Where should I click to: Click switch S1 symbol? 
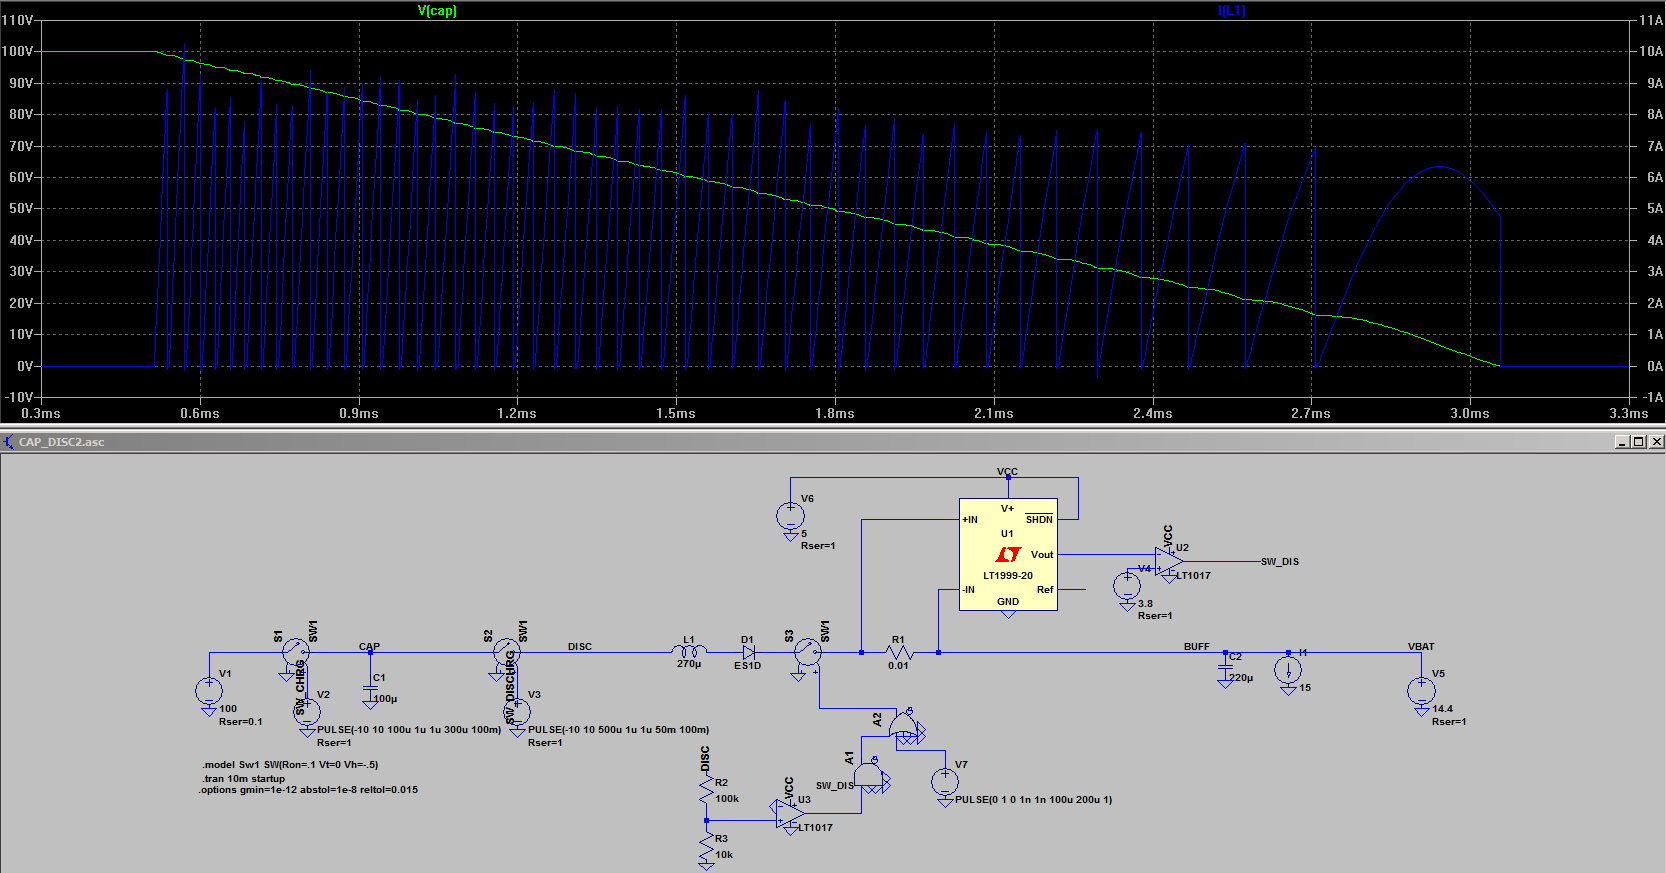click(x=296, y=653)
